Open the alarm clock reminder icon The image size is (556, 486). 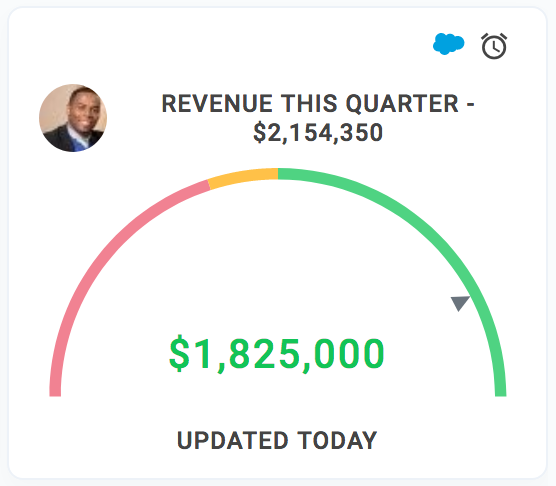tap(494, 46)
